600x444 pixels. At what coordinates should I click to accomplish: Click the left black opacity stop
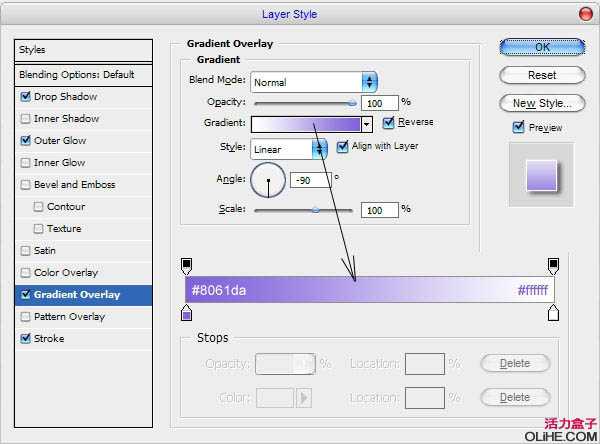(186, 265)
